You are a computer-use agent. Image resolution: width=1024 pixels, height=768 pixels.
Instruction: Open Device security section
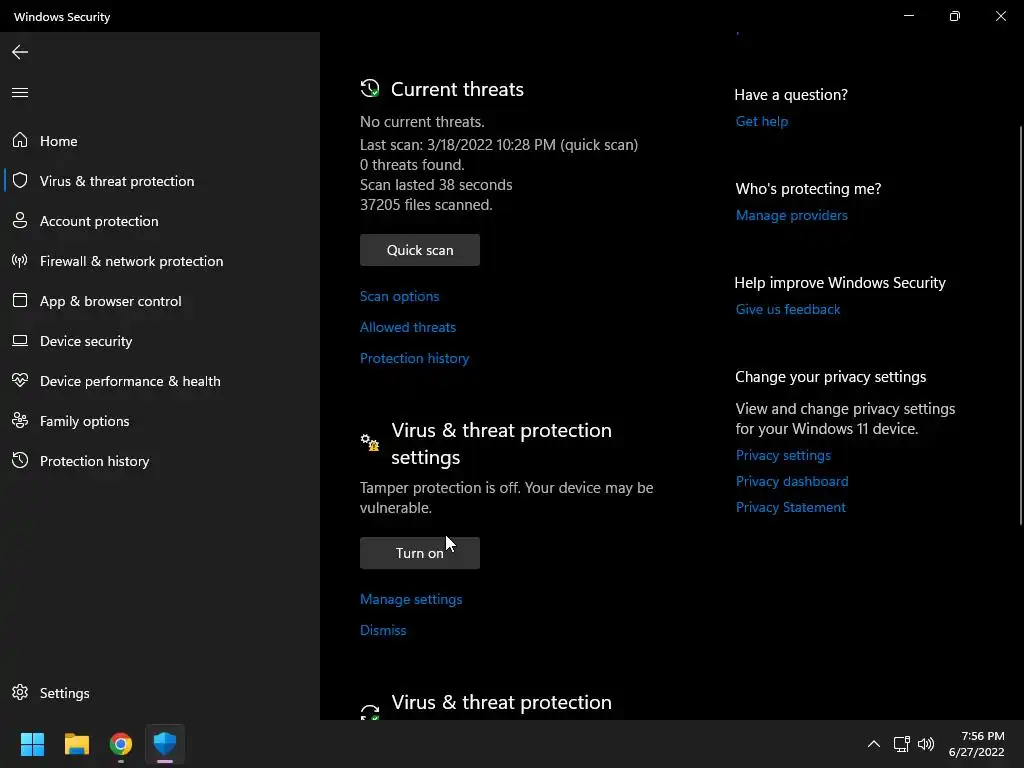tap(160, 341)
